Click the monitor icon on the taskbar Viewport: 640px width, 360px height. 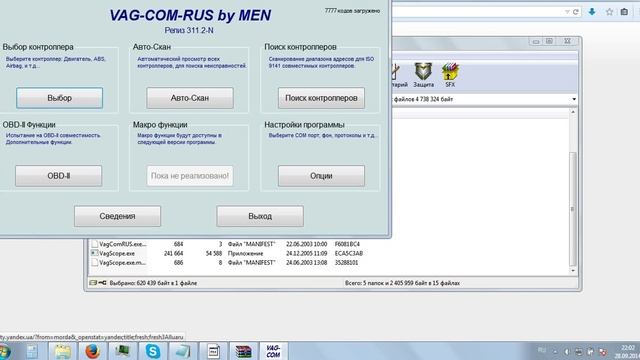[122, 351]
